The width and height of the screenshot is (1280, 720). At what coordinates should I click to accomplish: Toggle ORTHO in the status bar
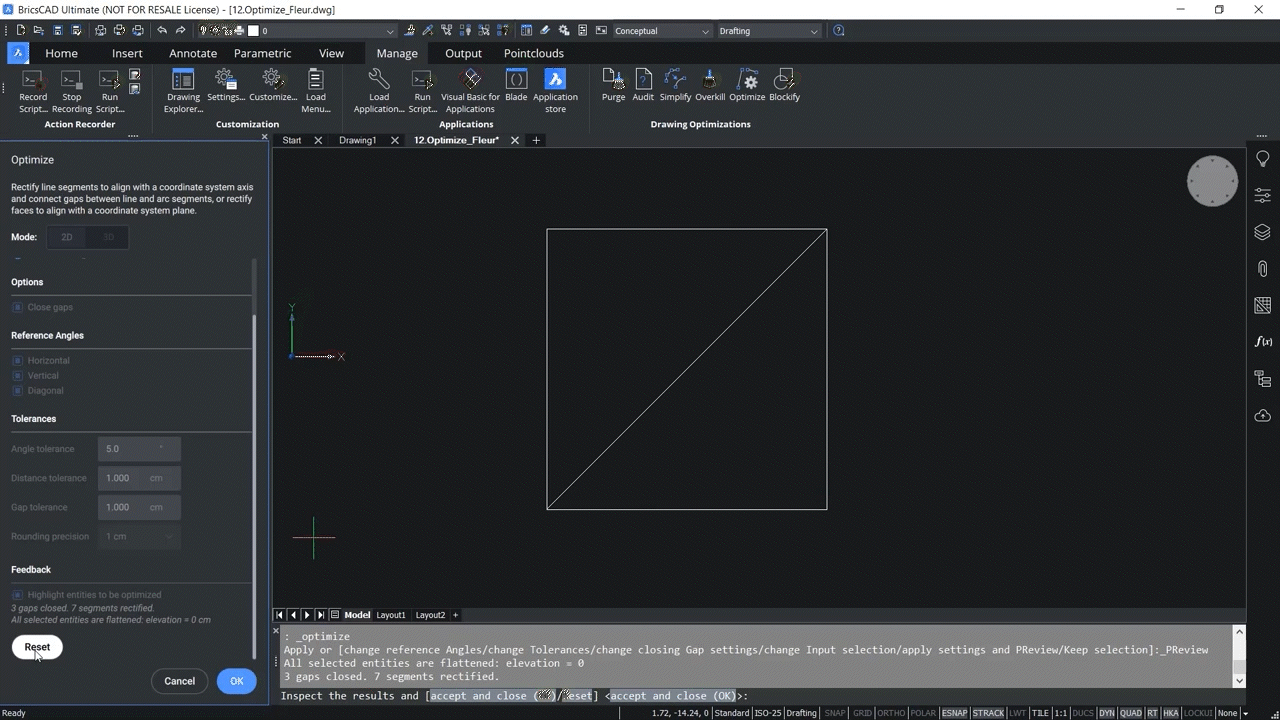pos(891,713)
